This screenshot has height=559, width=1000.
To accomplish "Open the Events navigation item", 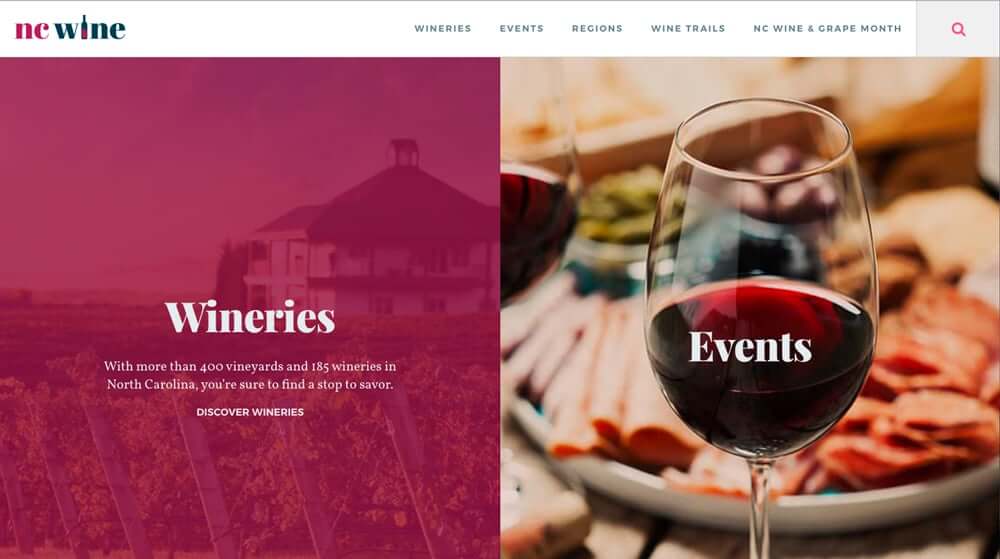I will click(521, 29).
